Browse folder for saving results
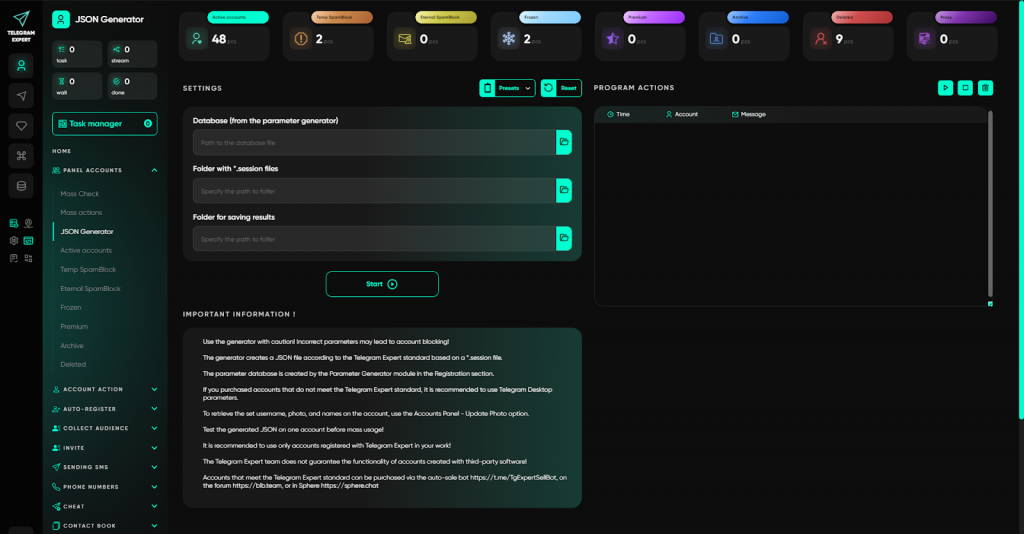This screenshot has height=534, width=1024. click(564, 238)
